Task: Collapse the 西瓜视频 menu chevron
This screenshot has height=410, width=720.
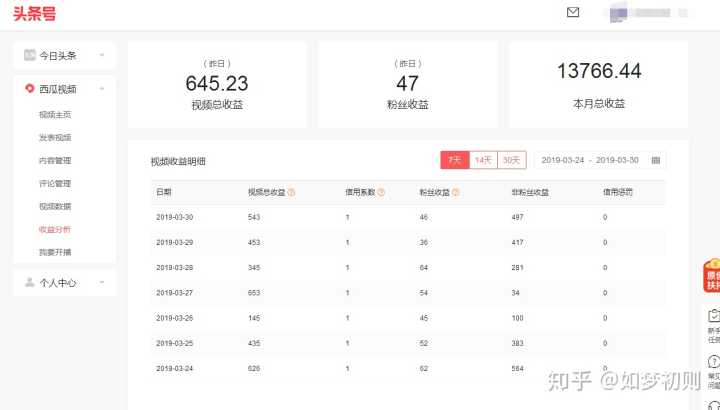Action: (102, 88)
